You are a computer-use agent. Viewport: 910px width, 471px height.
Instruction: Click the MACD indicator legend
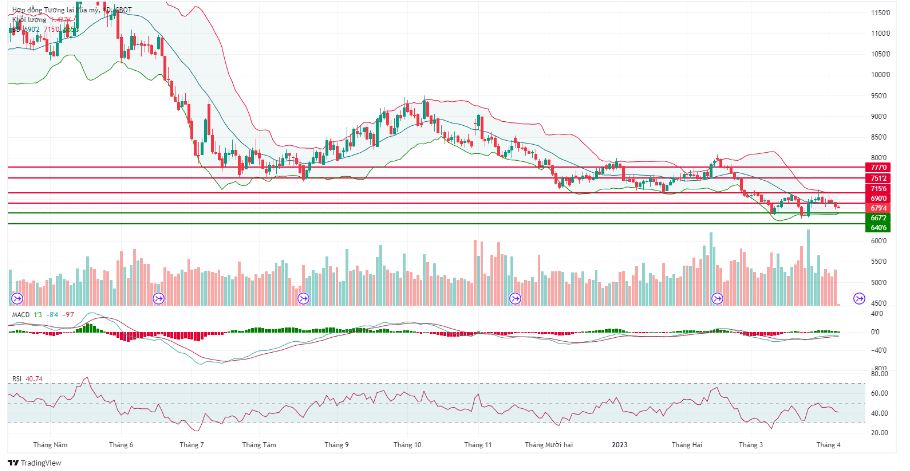tap(42, 314)
